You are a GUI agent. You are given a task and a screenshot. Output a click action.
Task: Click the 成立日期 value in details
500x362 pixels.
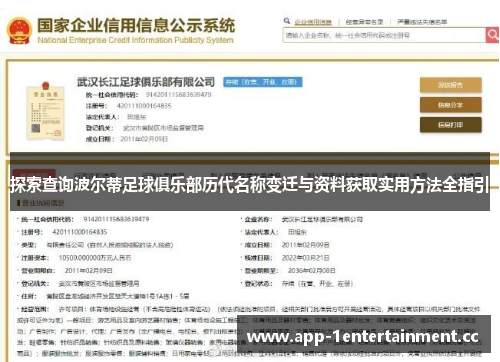click(x=305, y=245)
